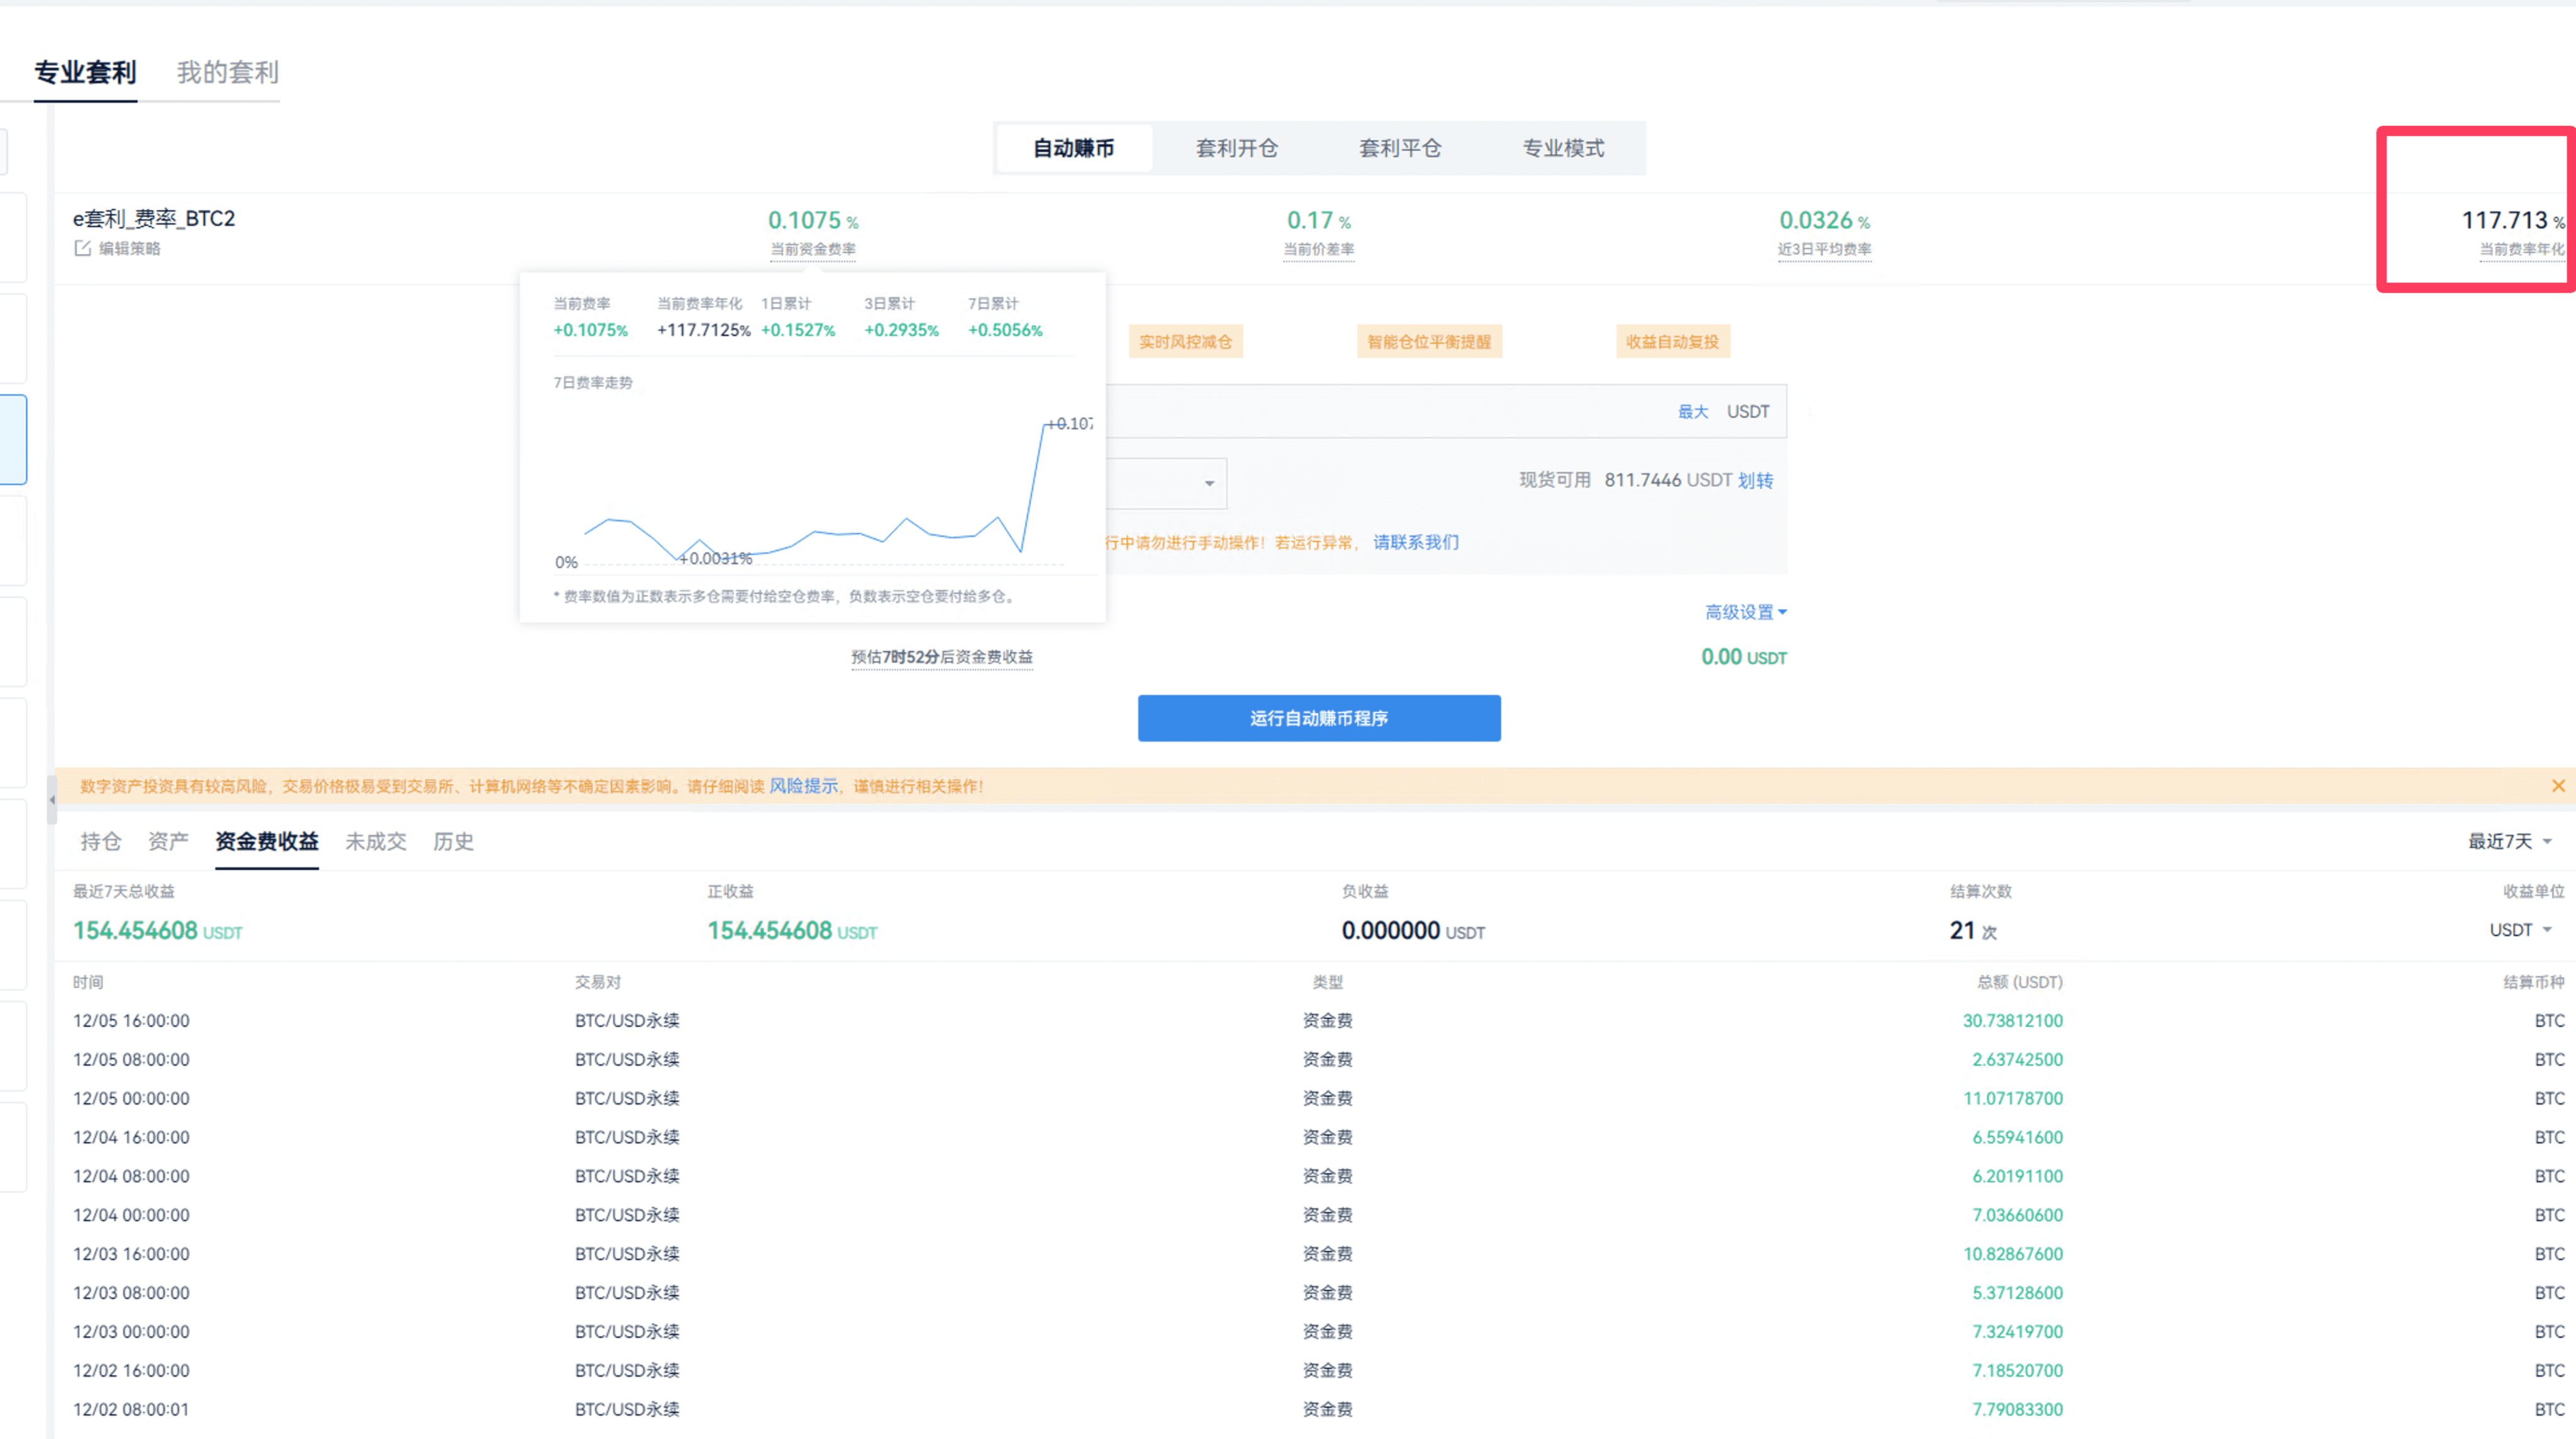
Task: Click the strategy name e套利_费率_BTC2
Action: coord(154,218)
